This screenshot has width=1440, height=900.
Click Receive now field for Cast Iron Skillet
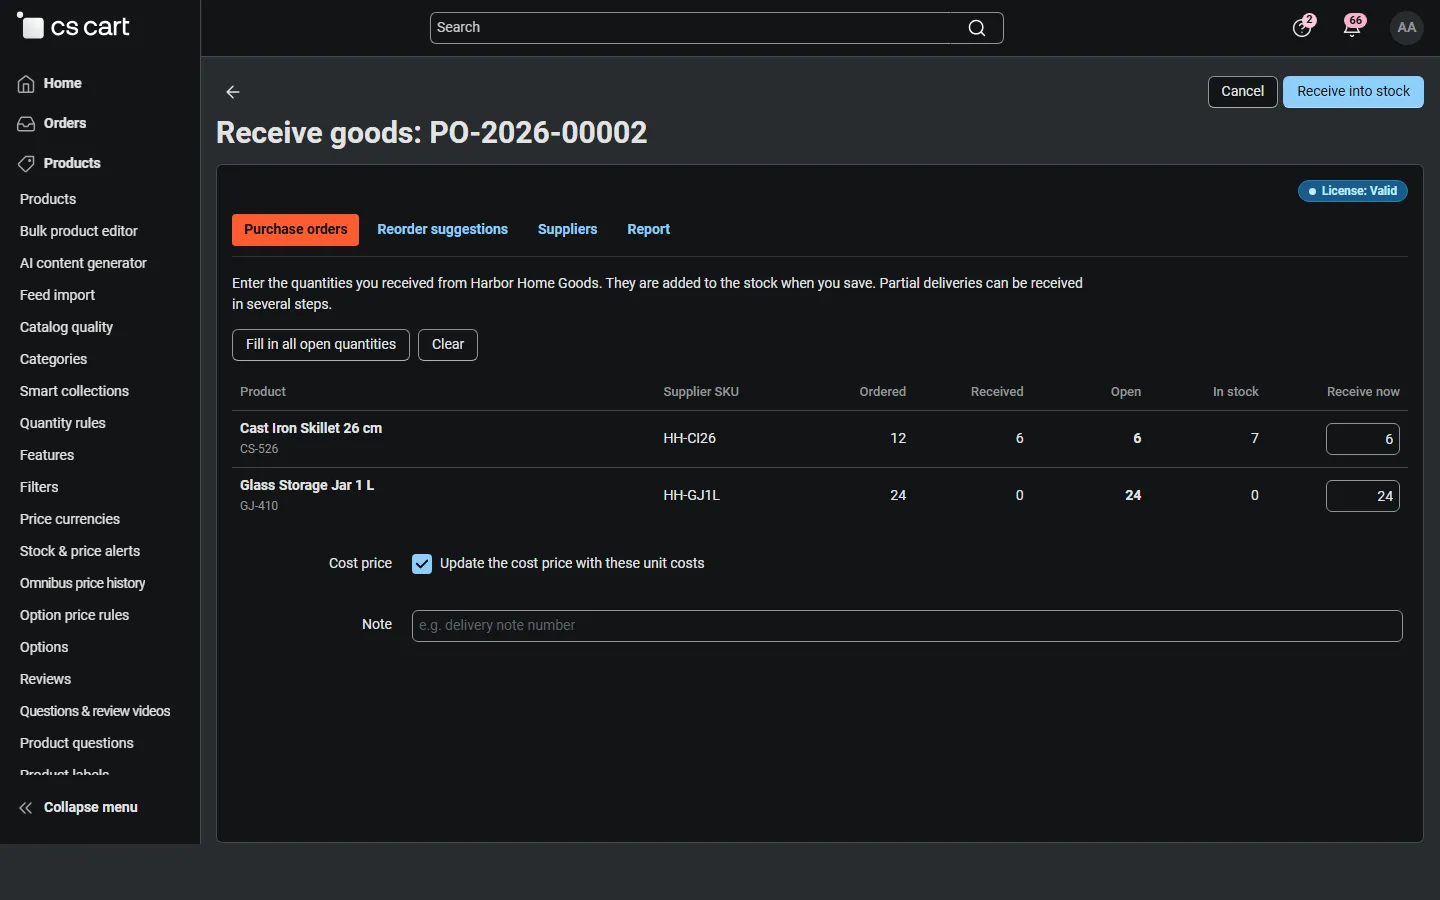1362,439
